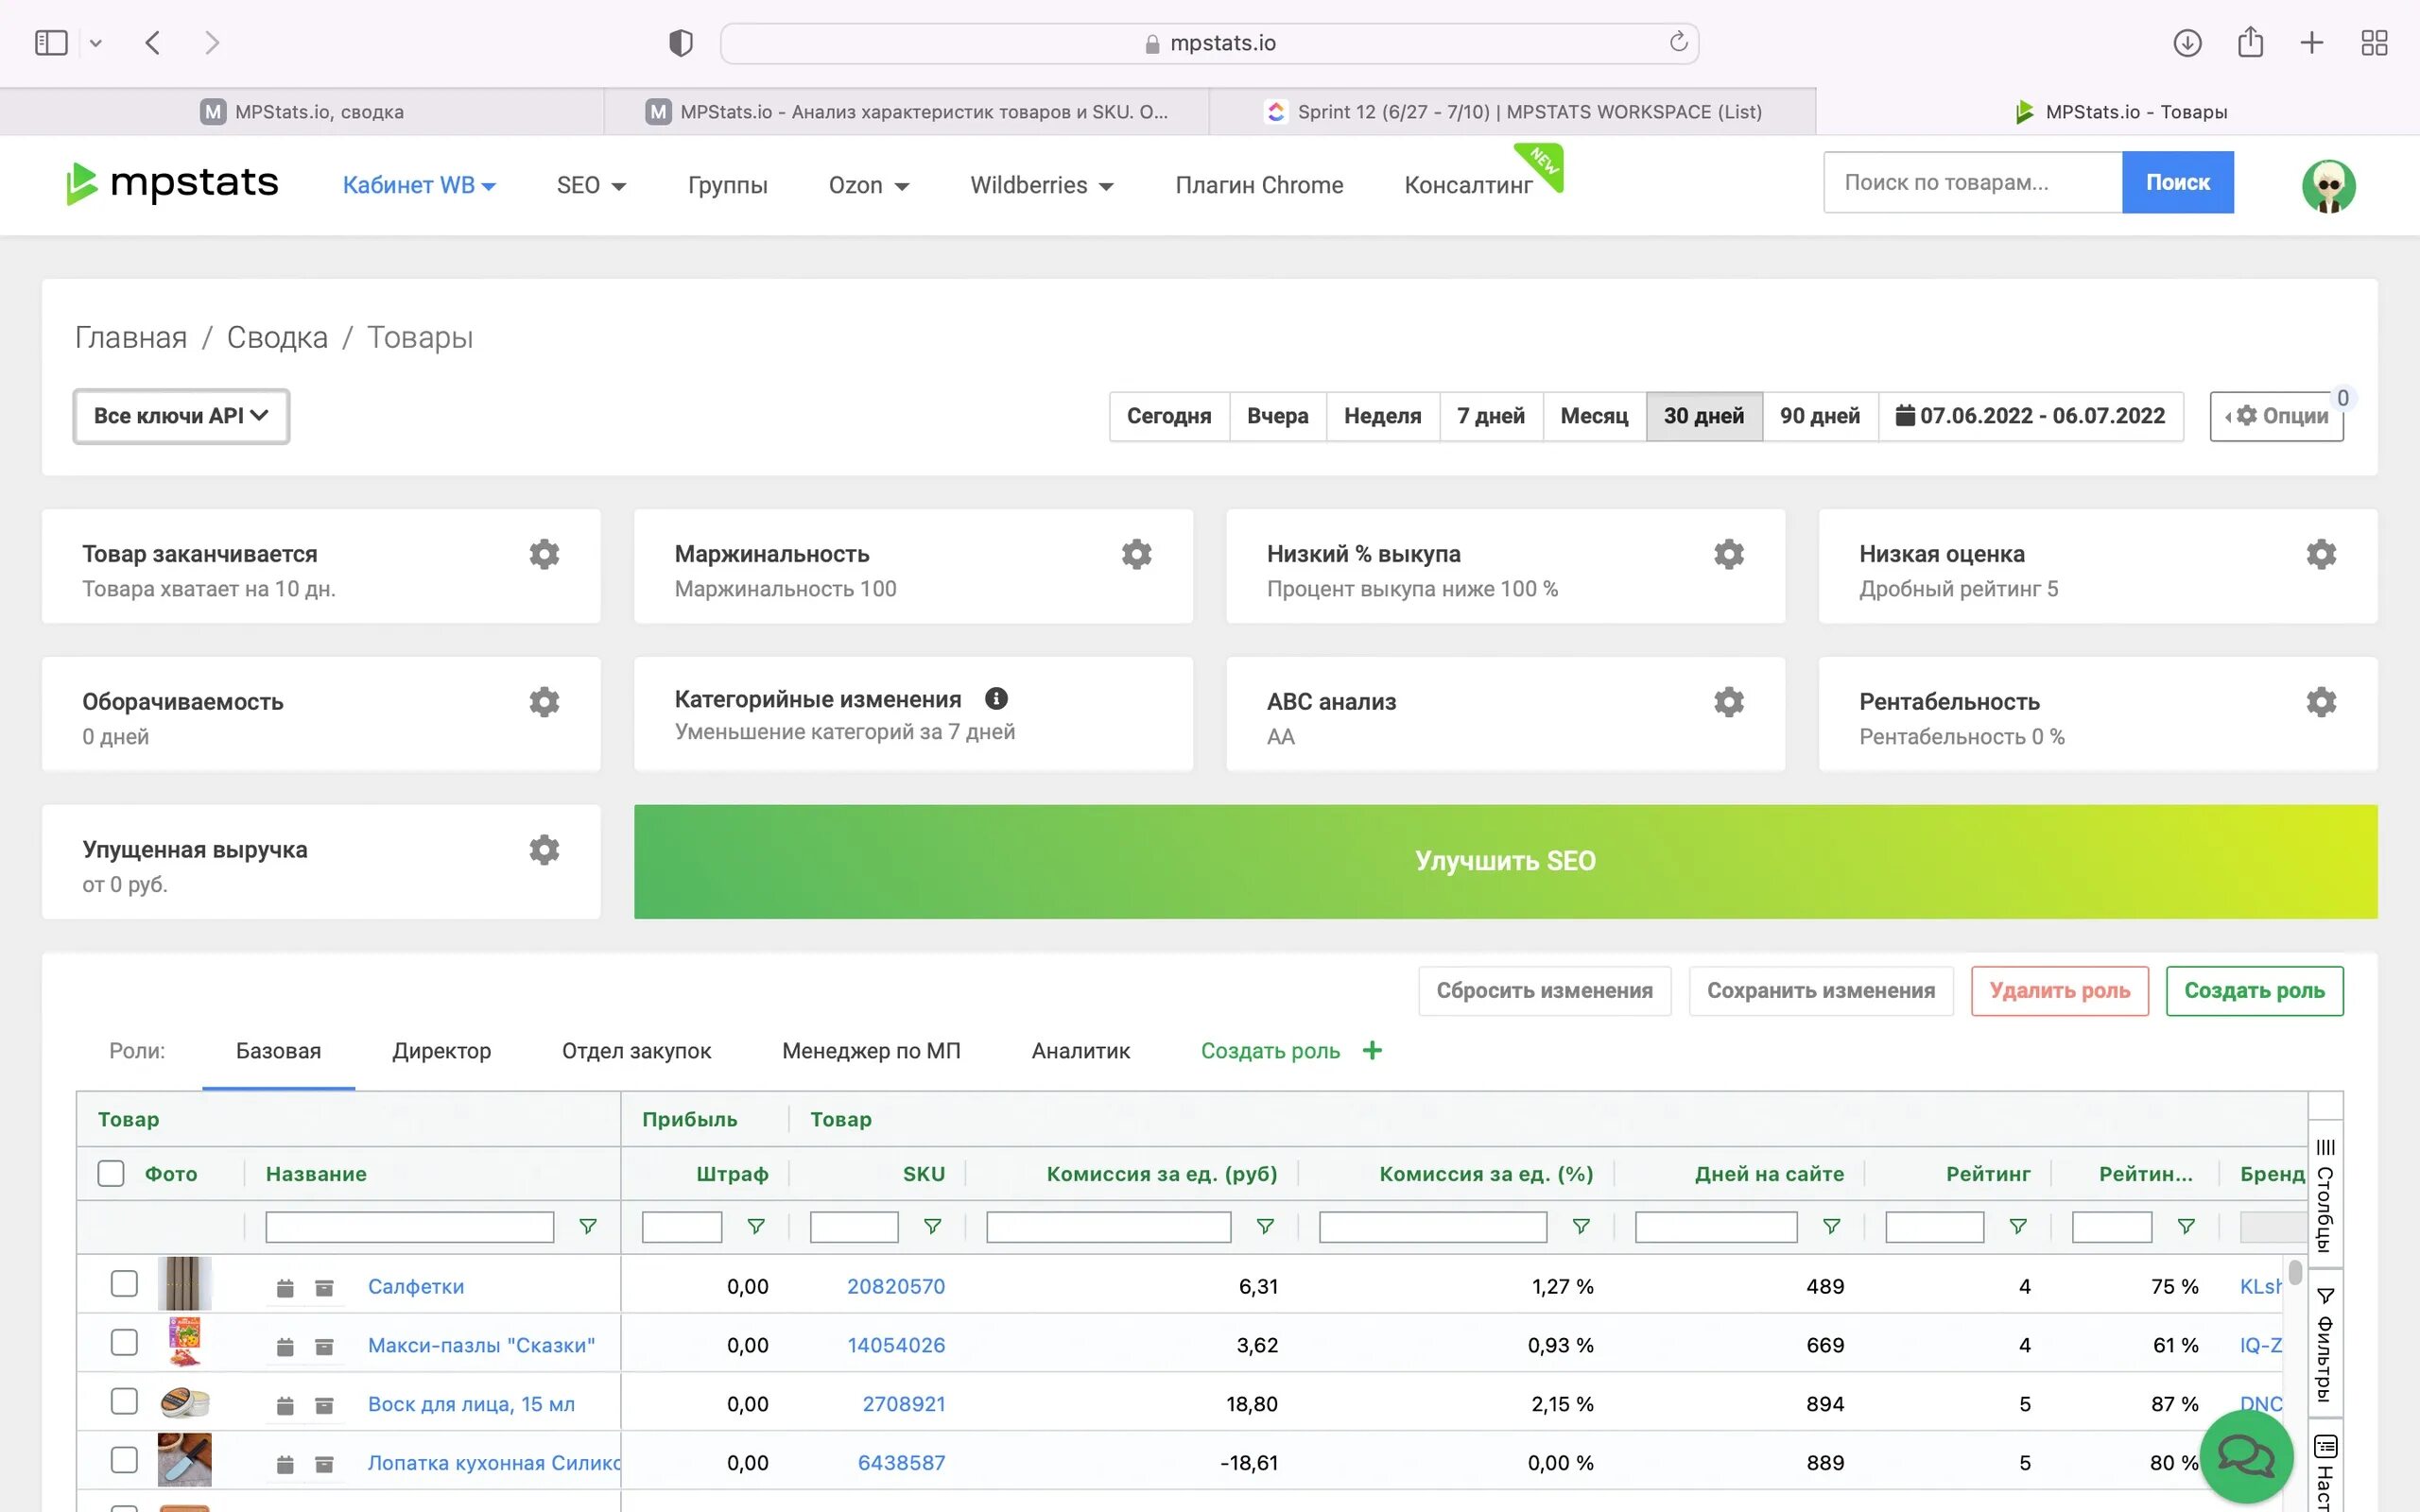Viewport: 2420px width, 1512px height.
Task: Expand the Wildberries menu dropdown
Action: point(1041,185)
